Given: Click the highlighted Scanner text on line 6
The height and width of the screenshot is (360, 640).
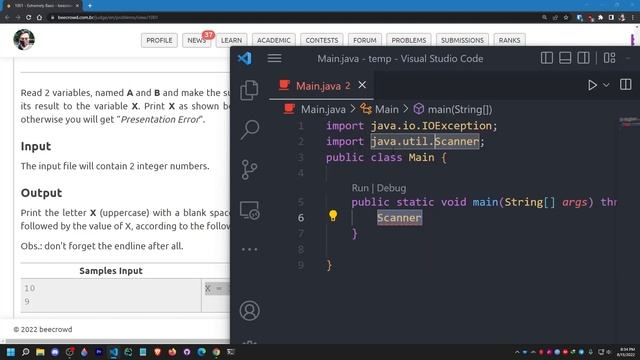Looking at the screenshot, I should 399,218.
